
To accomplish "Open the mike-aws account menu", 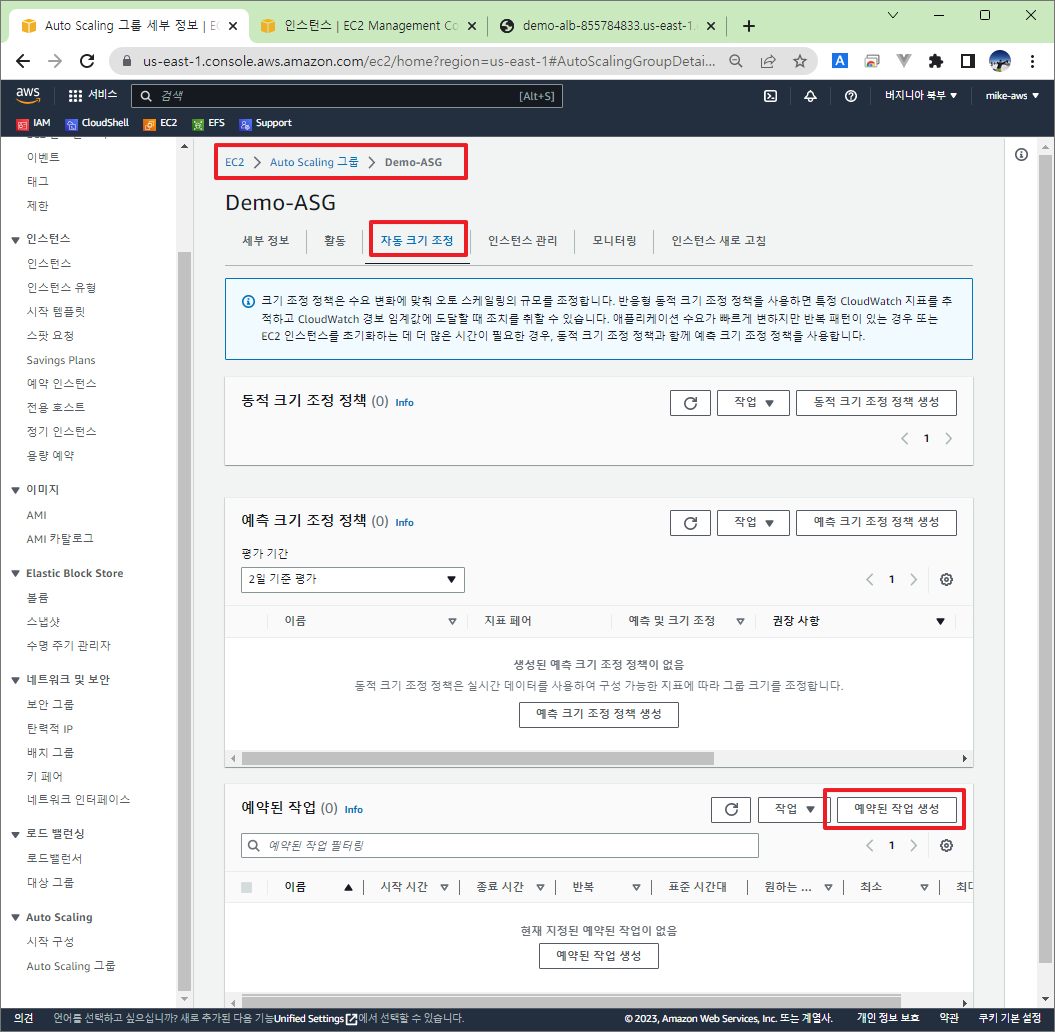I will pos(1011,96).
